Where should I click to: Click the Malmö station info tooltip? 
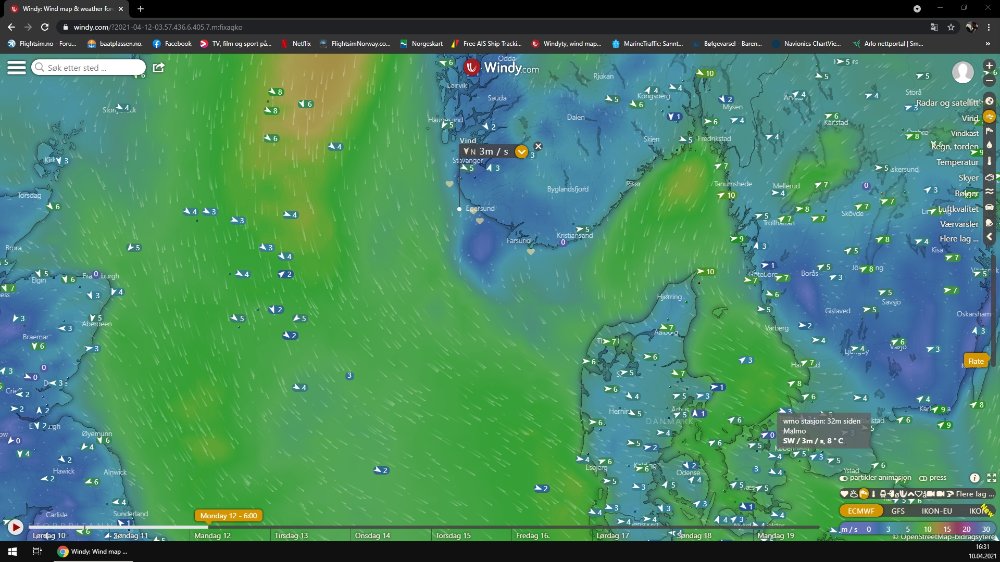click(824, 431)
